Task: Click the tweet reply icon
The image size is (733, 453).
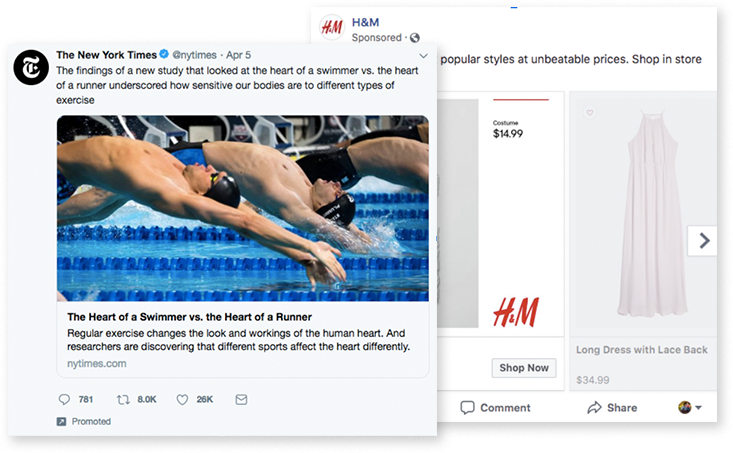Action: (64, 399)
